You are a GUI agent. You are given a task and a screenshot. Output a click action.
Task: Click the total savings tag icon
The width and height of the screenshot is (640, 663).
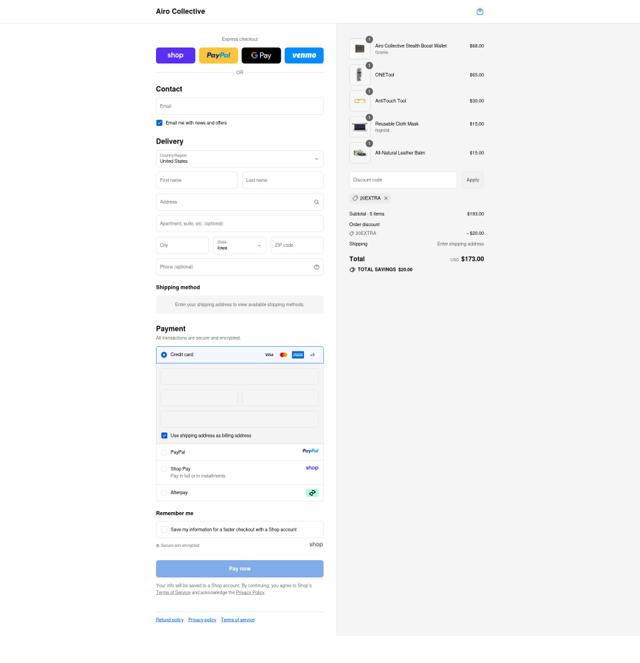pyautogui.click(x=352, y=270)
